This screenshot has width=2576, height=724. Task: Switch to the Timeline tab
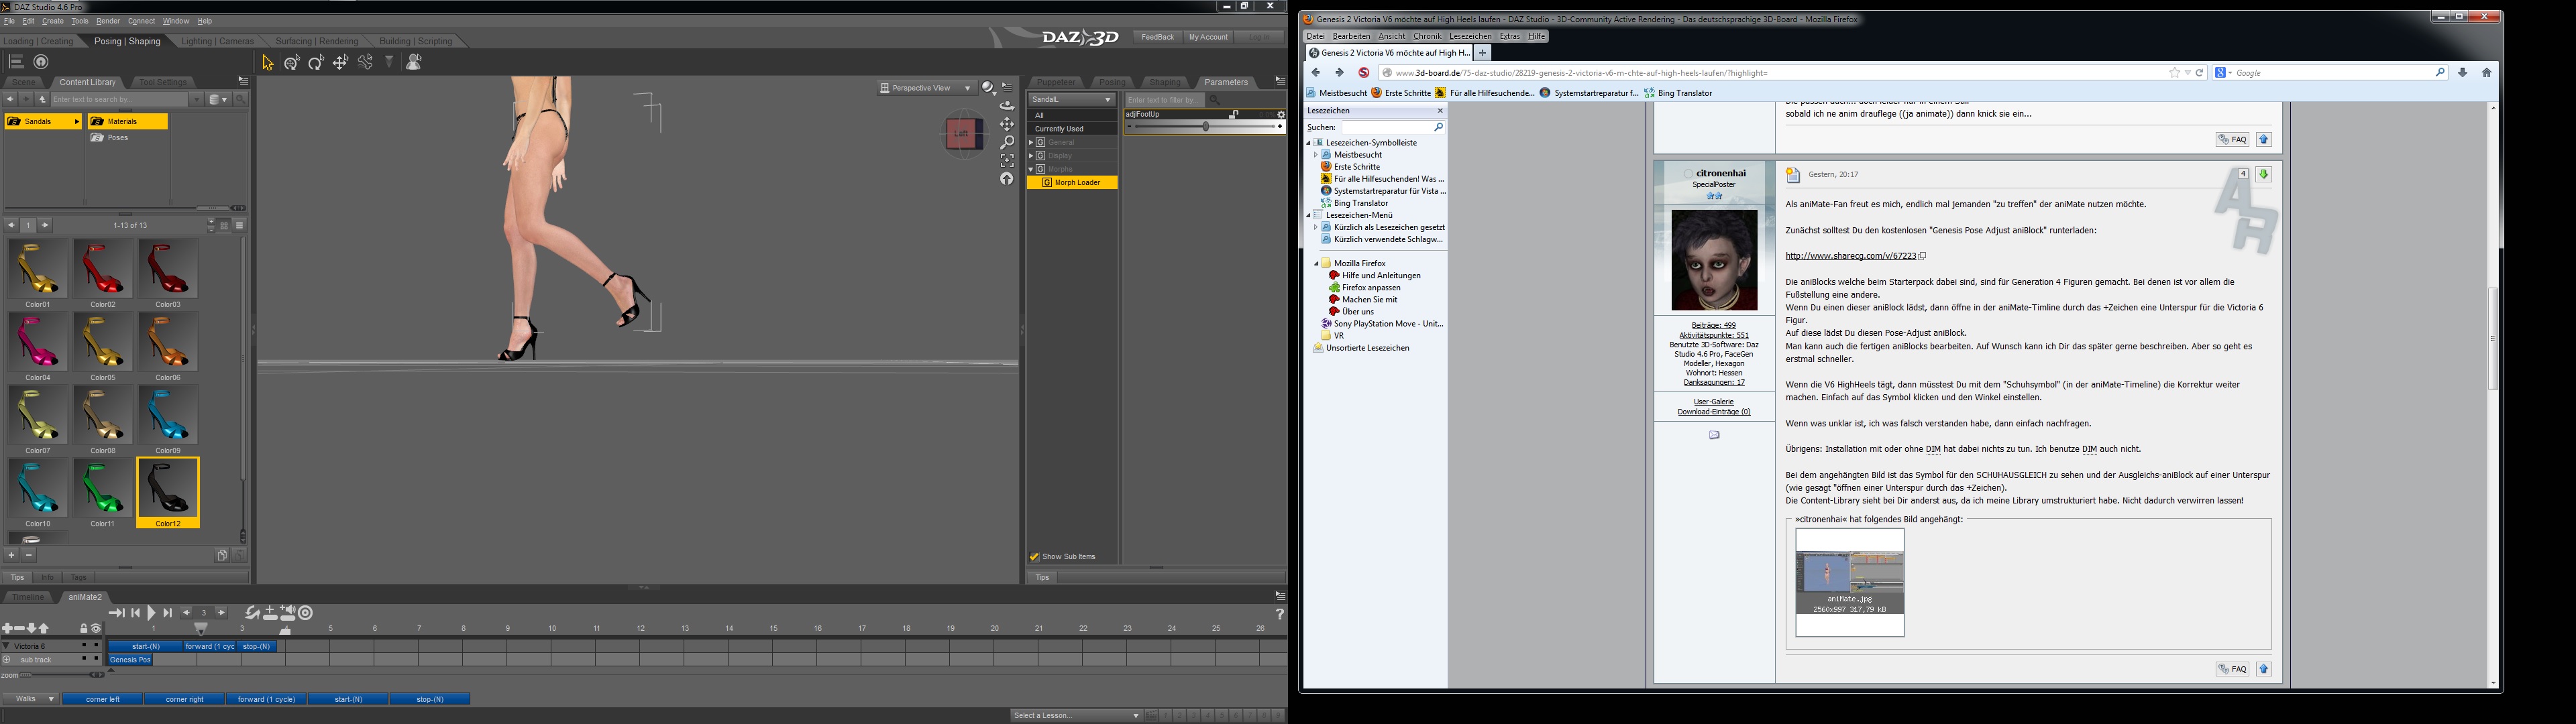(x=28, y=597)
